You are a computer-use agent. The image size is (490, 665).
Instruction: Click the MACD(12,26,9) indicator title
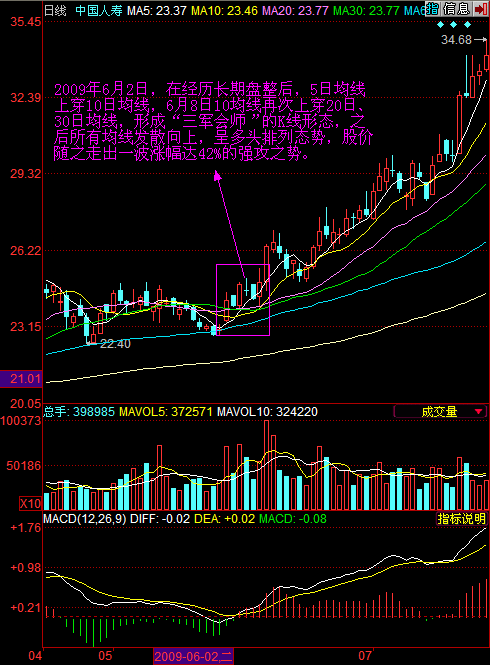[x=84, y=519]
